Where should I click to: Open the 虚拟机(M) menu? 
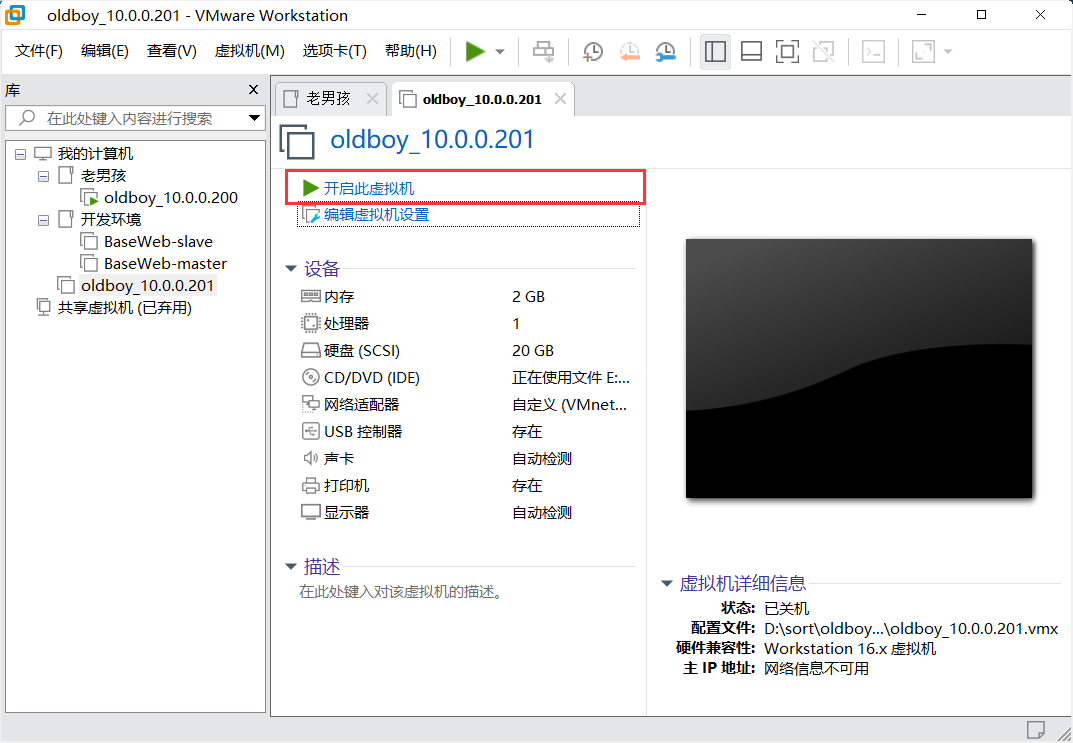249,51
